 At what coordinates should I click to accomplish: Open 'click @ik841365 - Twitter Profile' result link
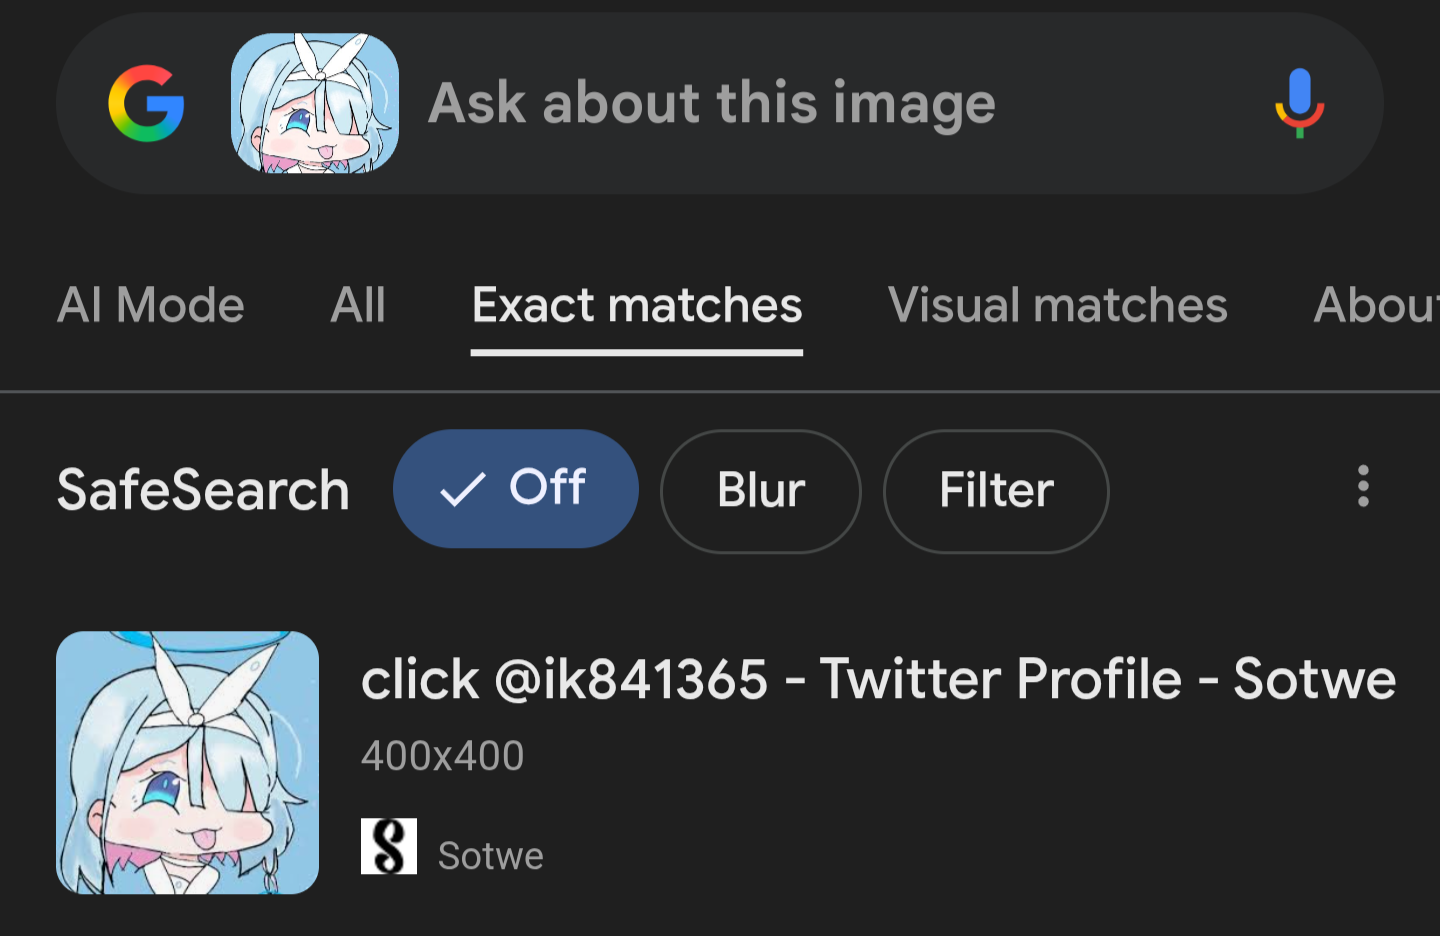coord(878,680)
